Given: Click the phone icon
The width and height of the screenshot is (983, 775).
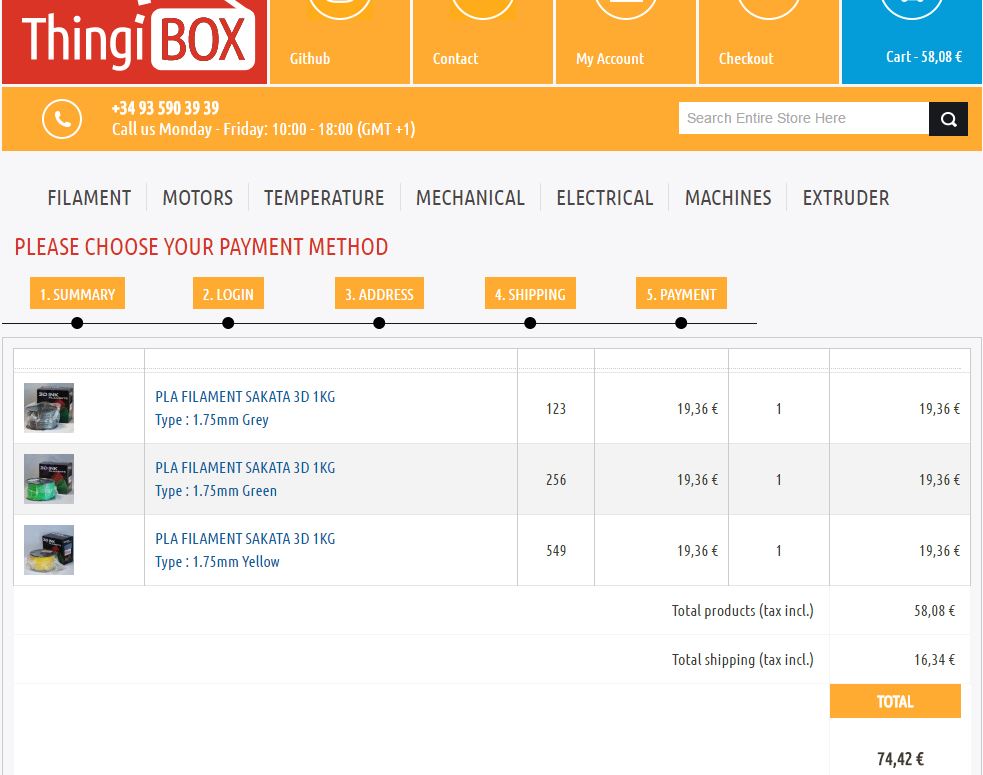Looking at the screenshot, I should point(62,119).
